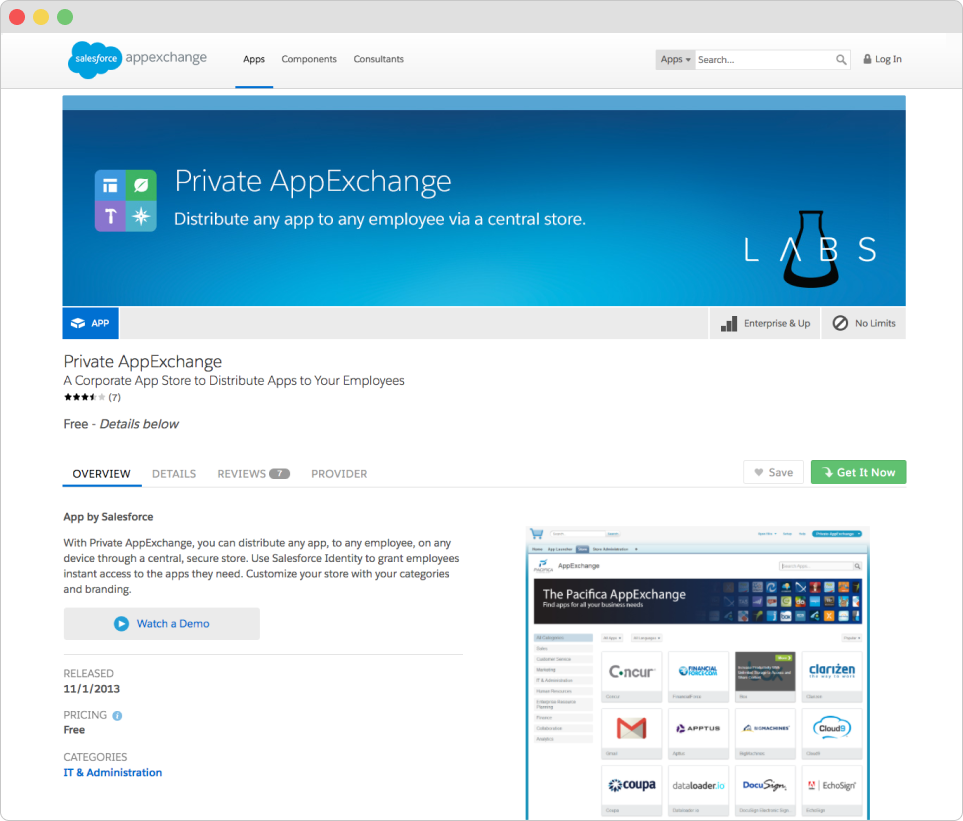Select the Overview tab
963x821 pixels.
point(101,473)
